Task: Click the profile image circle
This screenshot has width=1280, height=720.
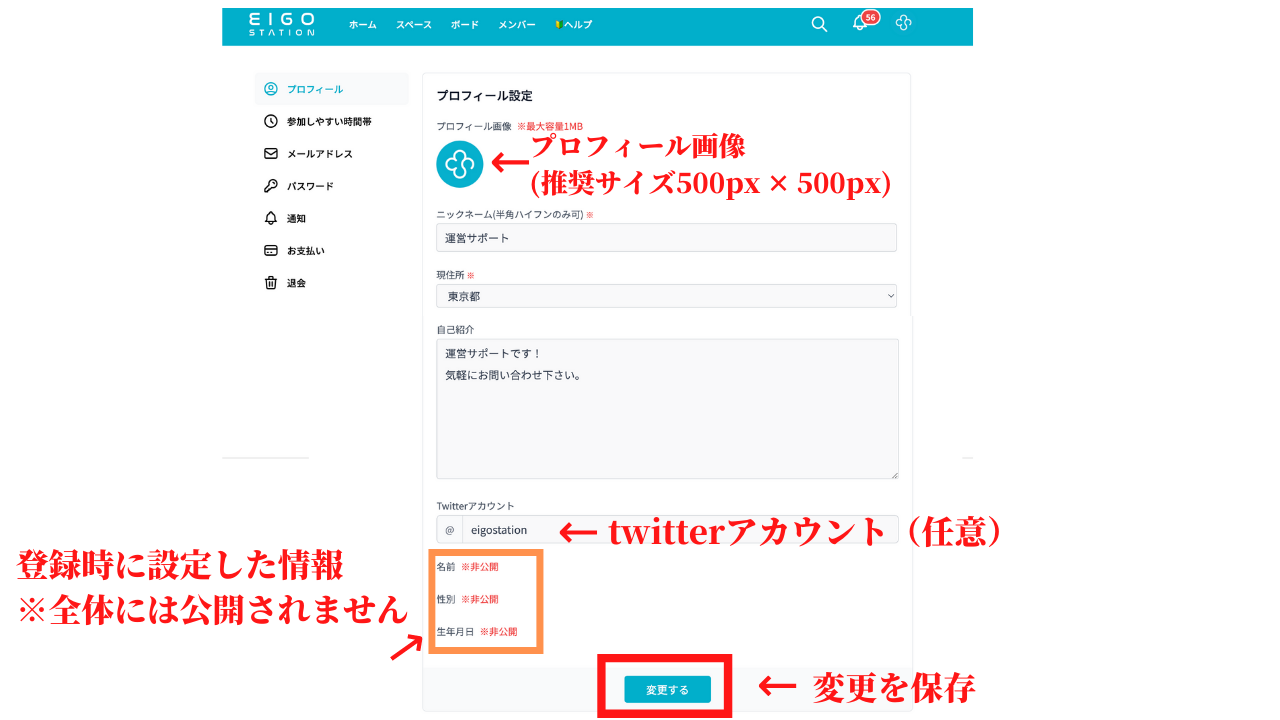Action: click(x=460, y=164)
